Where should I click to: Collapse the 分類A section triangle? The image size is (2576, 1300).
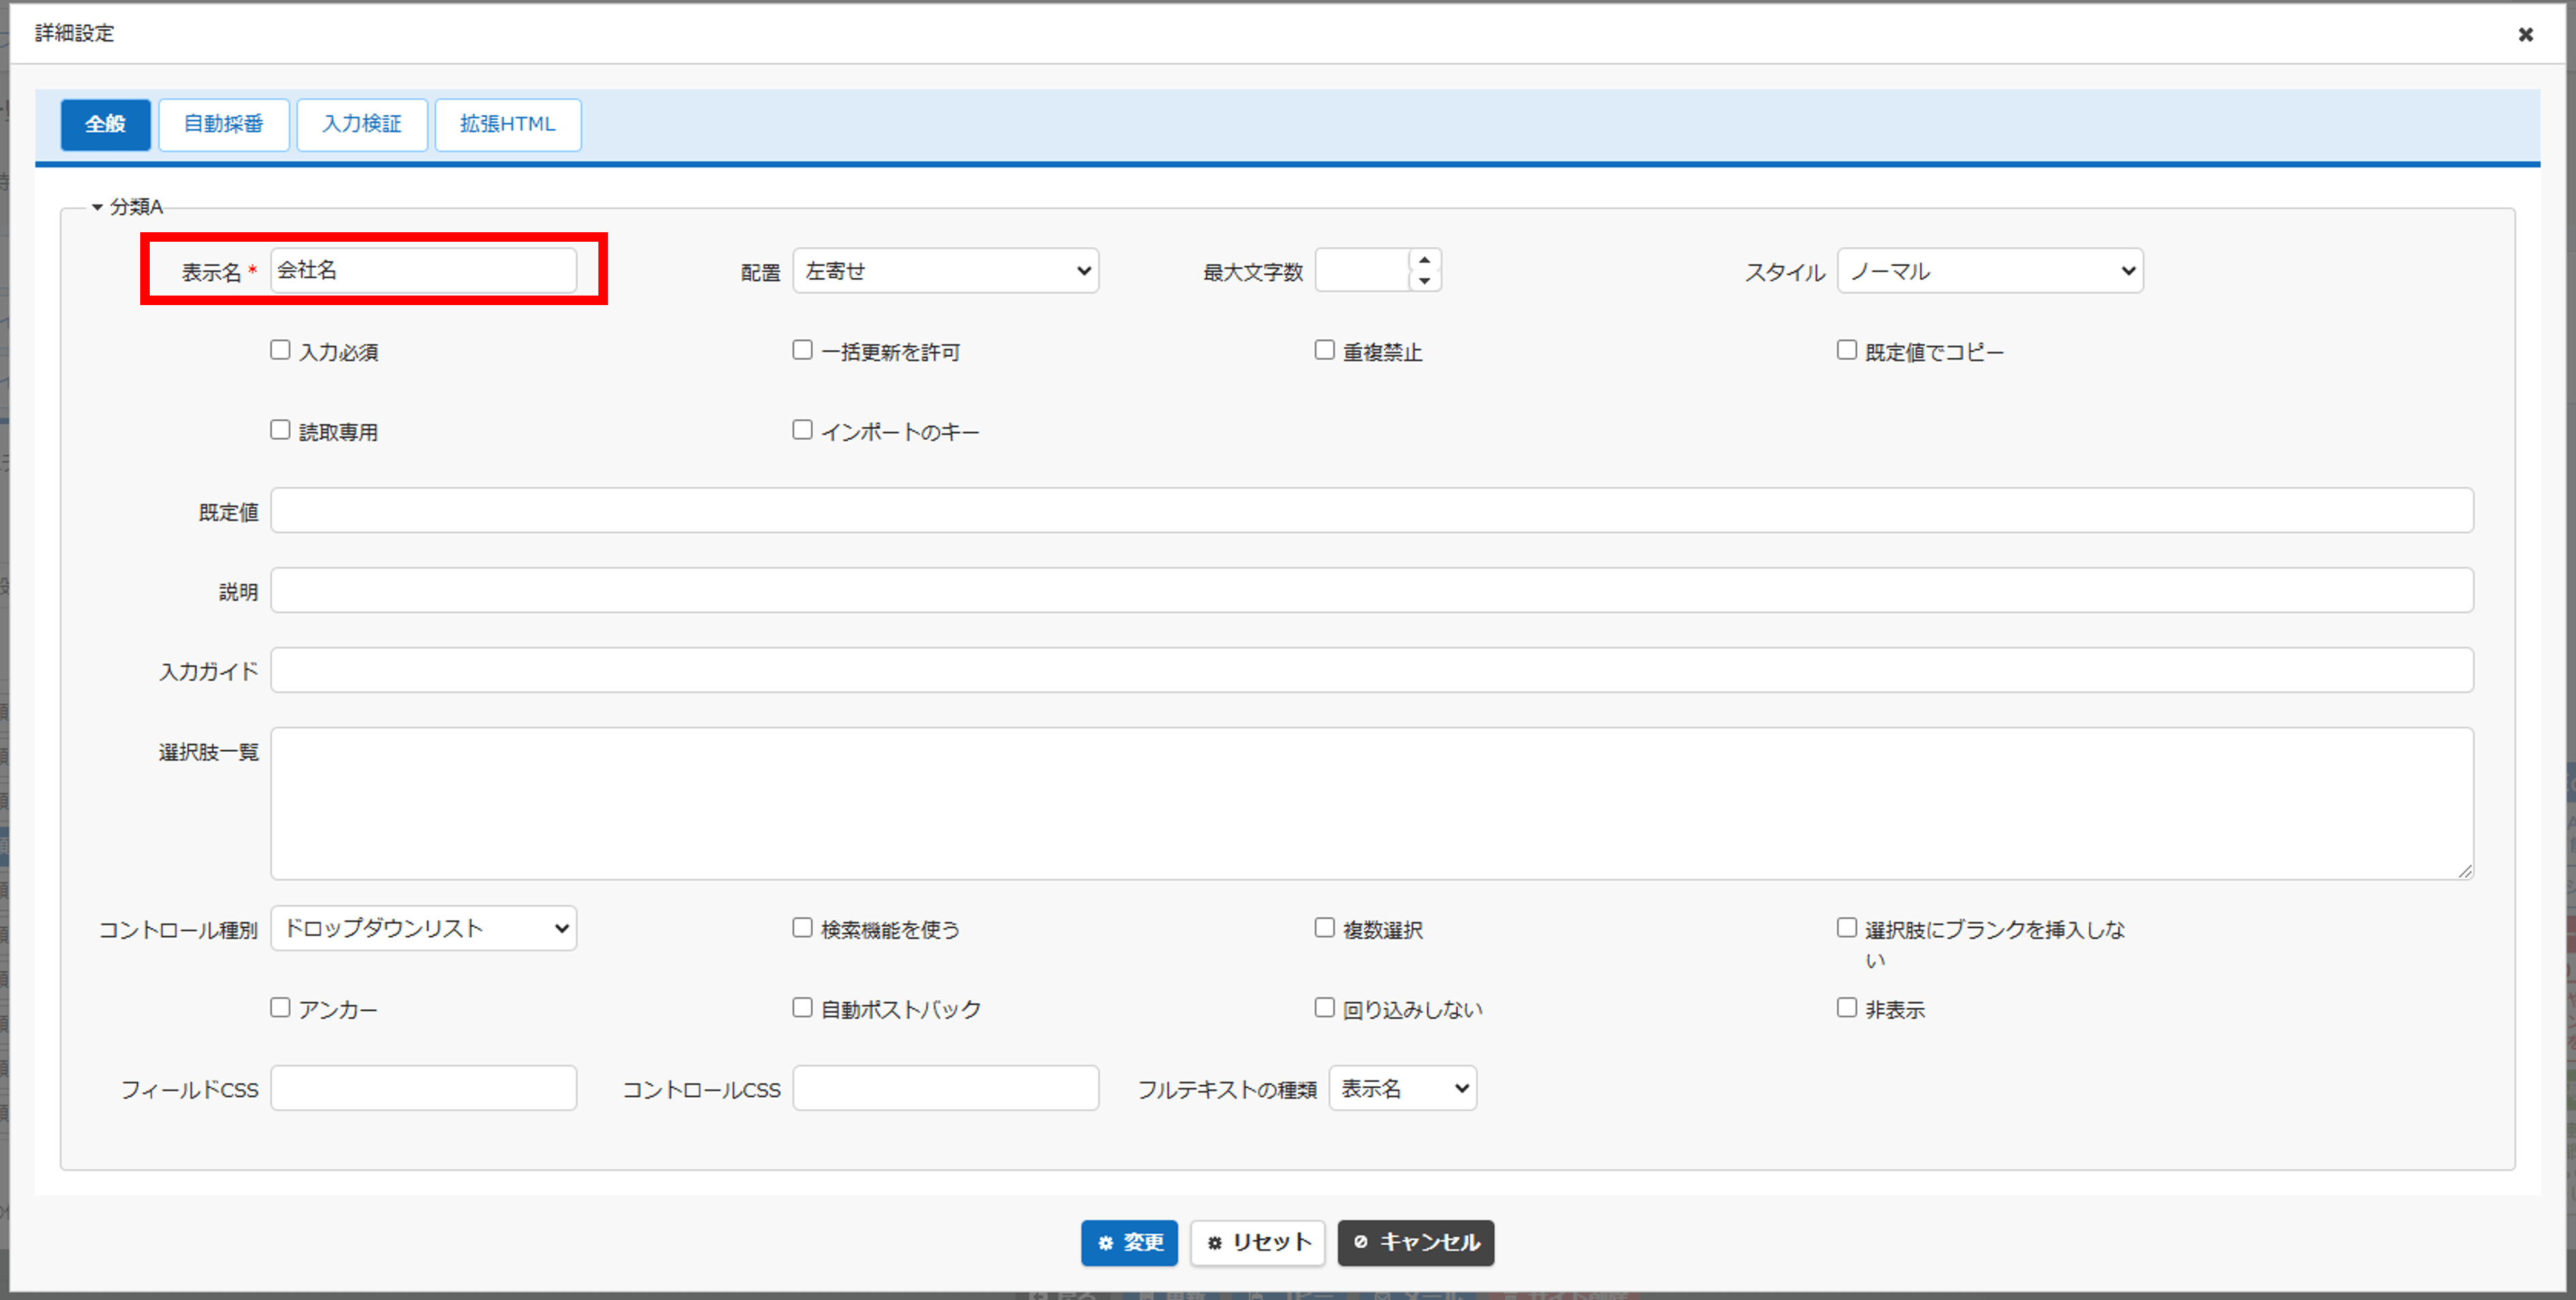point(97,207)
